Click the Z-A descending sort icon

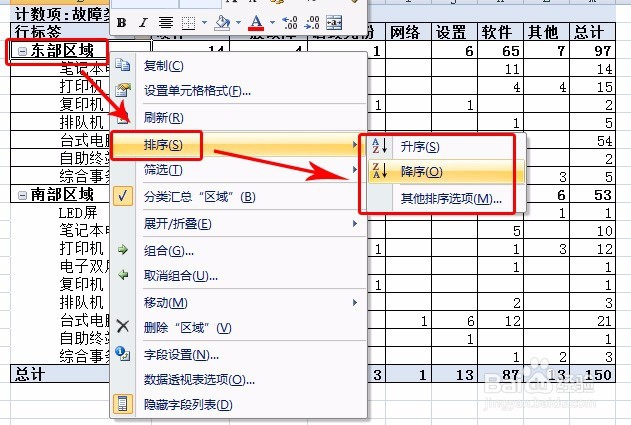tap(379, 171)
